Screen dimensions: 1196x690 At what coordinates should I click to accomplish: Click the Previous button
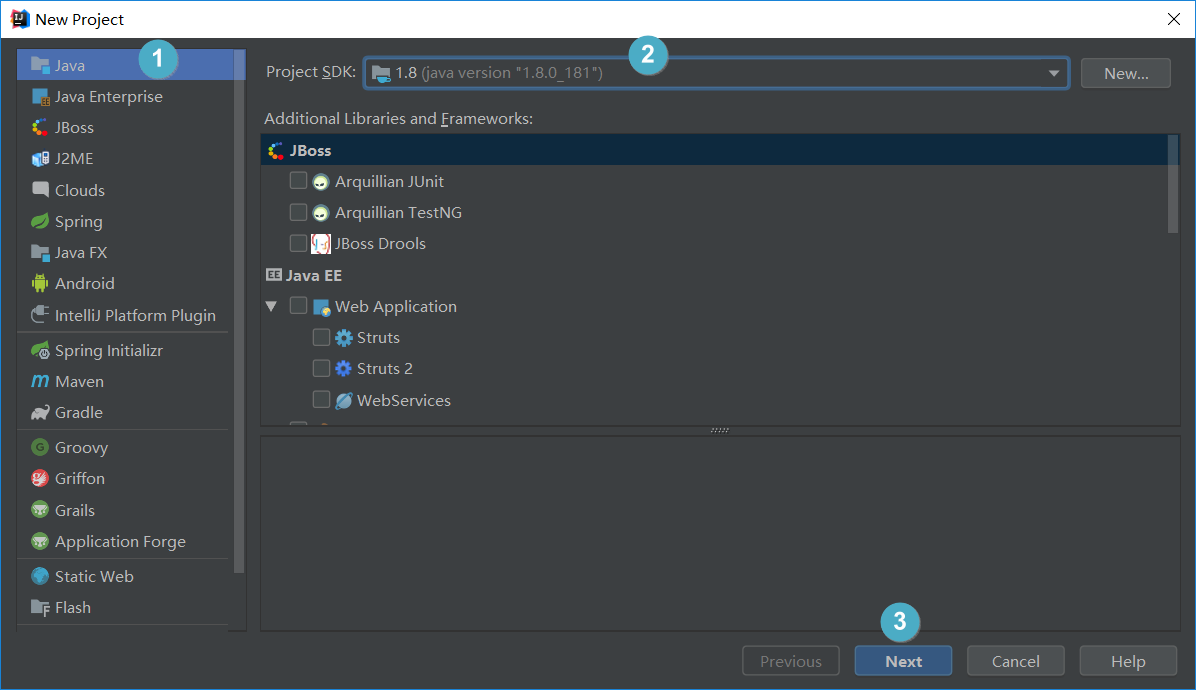coord(791,661)
